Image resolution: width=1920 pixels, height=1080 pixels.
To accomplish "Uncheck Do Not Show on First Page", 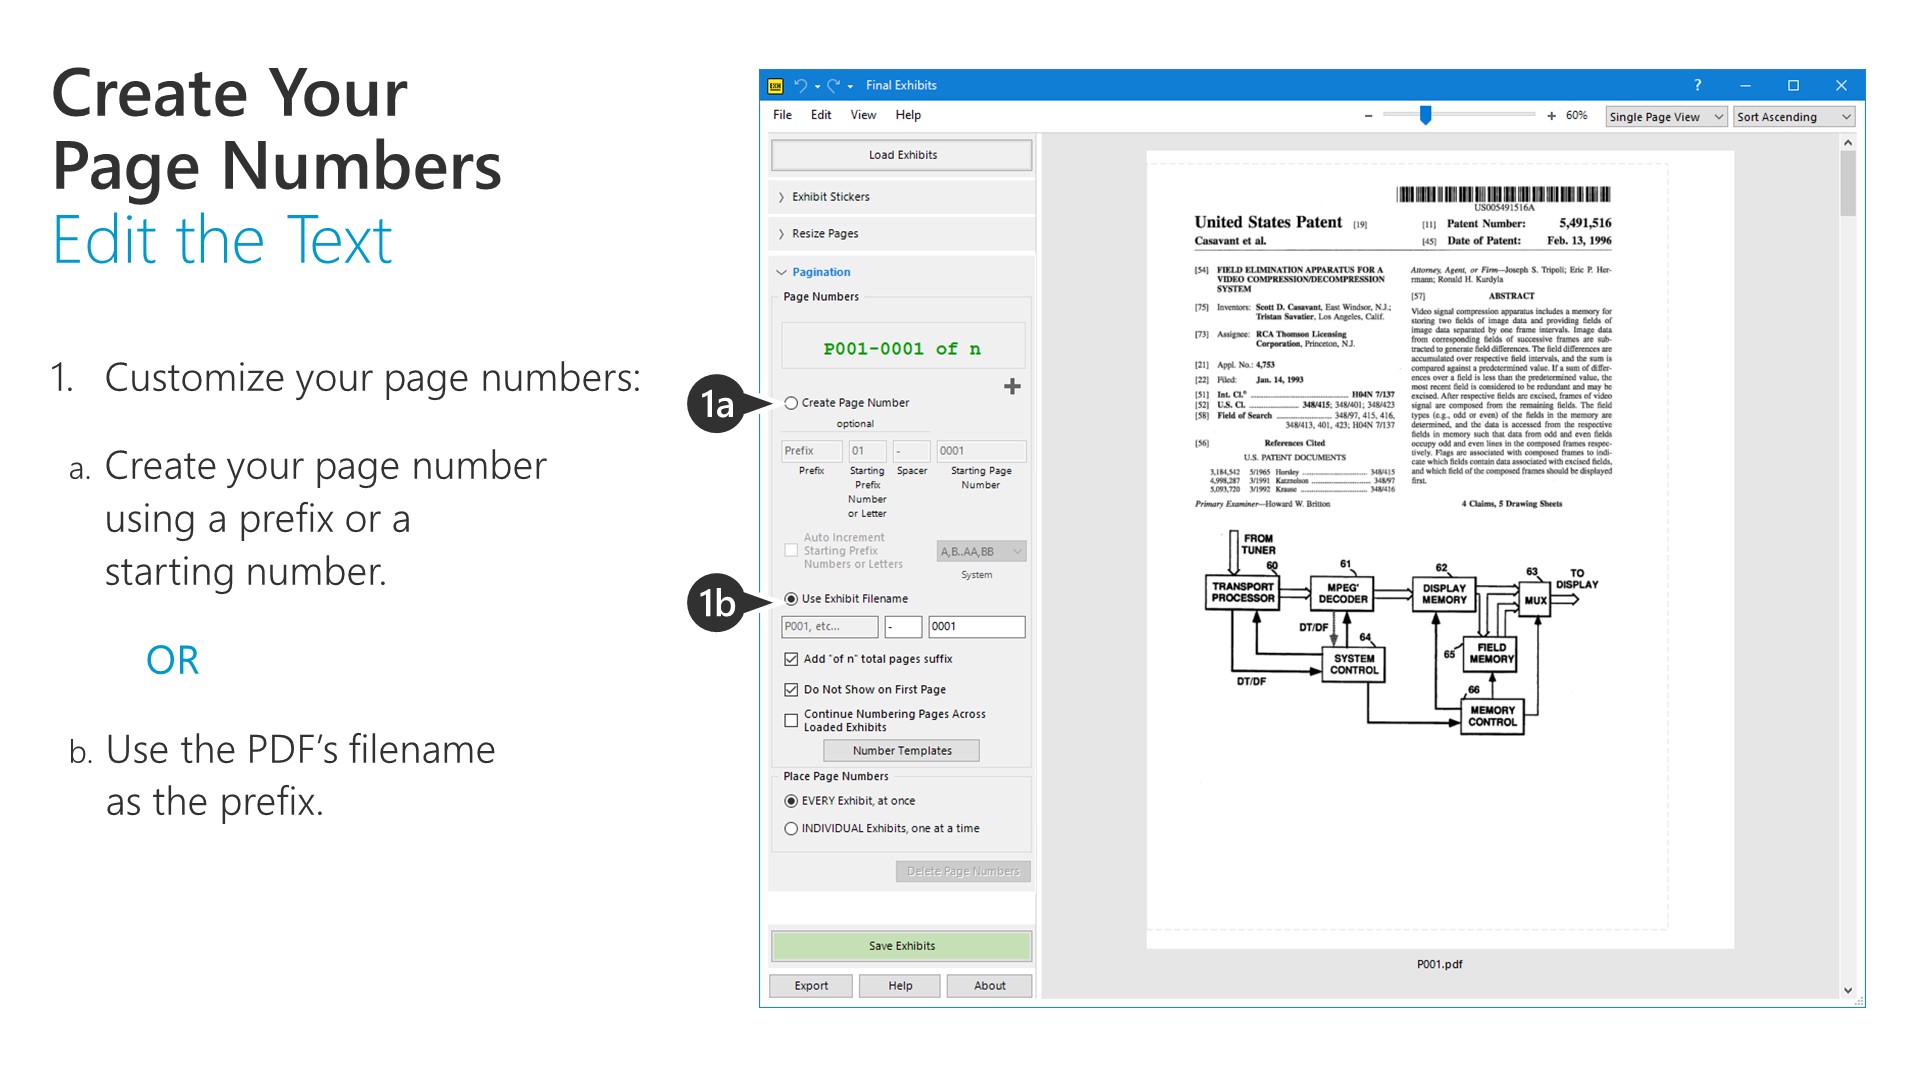I will [791, 689].
